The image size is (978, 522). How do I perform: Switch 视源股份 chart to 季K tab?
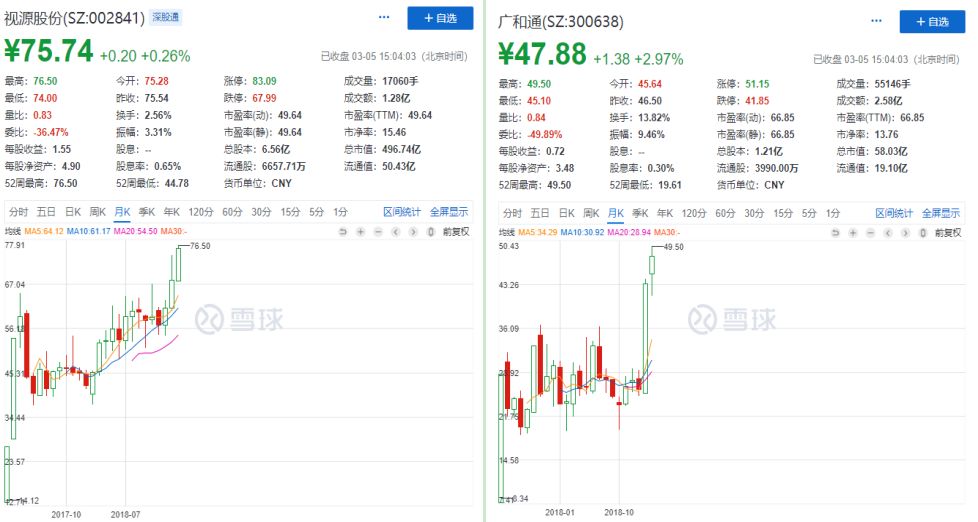click(x=147, y=212)
